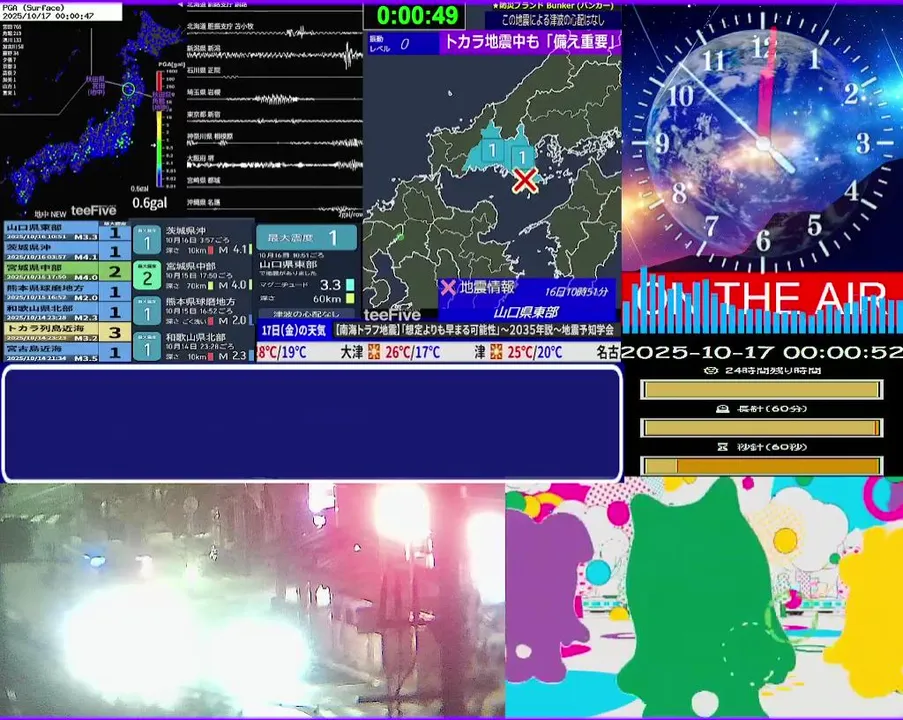903x720 pixels.
Task: Click green intensity 2 badge for 宮城県中部 card
Action: [147, 276]
